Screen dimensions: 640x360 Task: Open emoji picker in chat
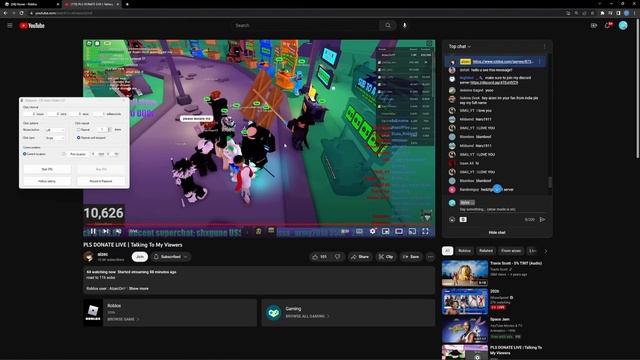click(452, 220)
